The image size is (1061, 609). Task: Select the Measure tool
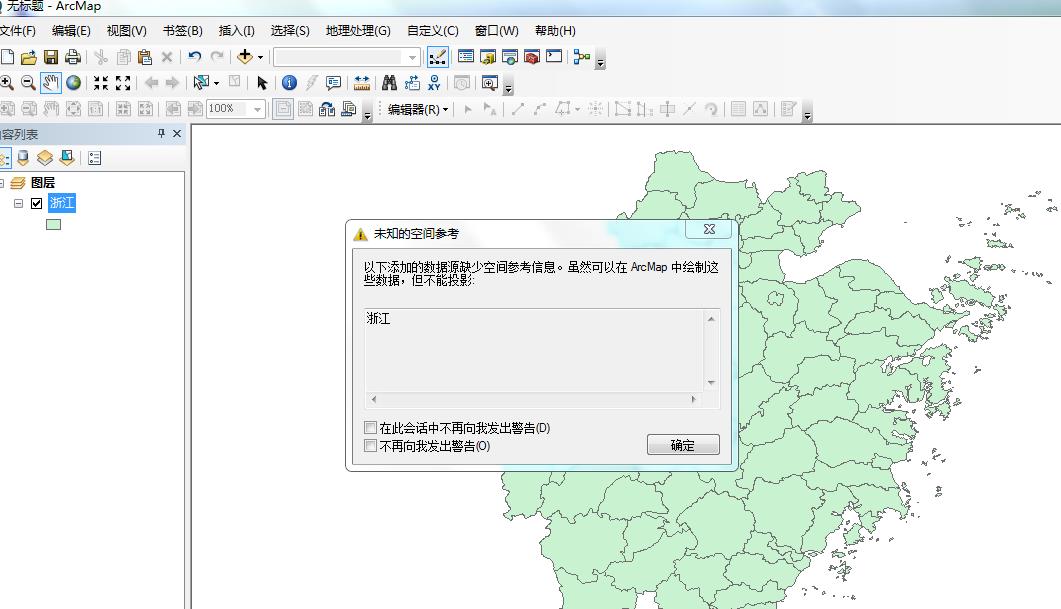click(x=361, y=83)
